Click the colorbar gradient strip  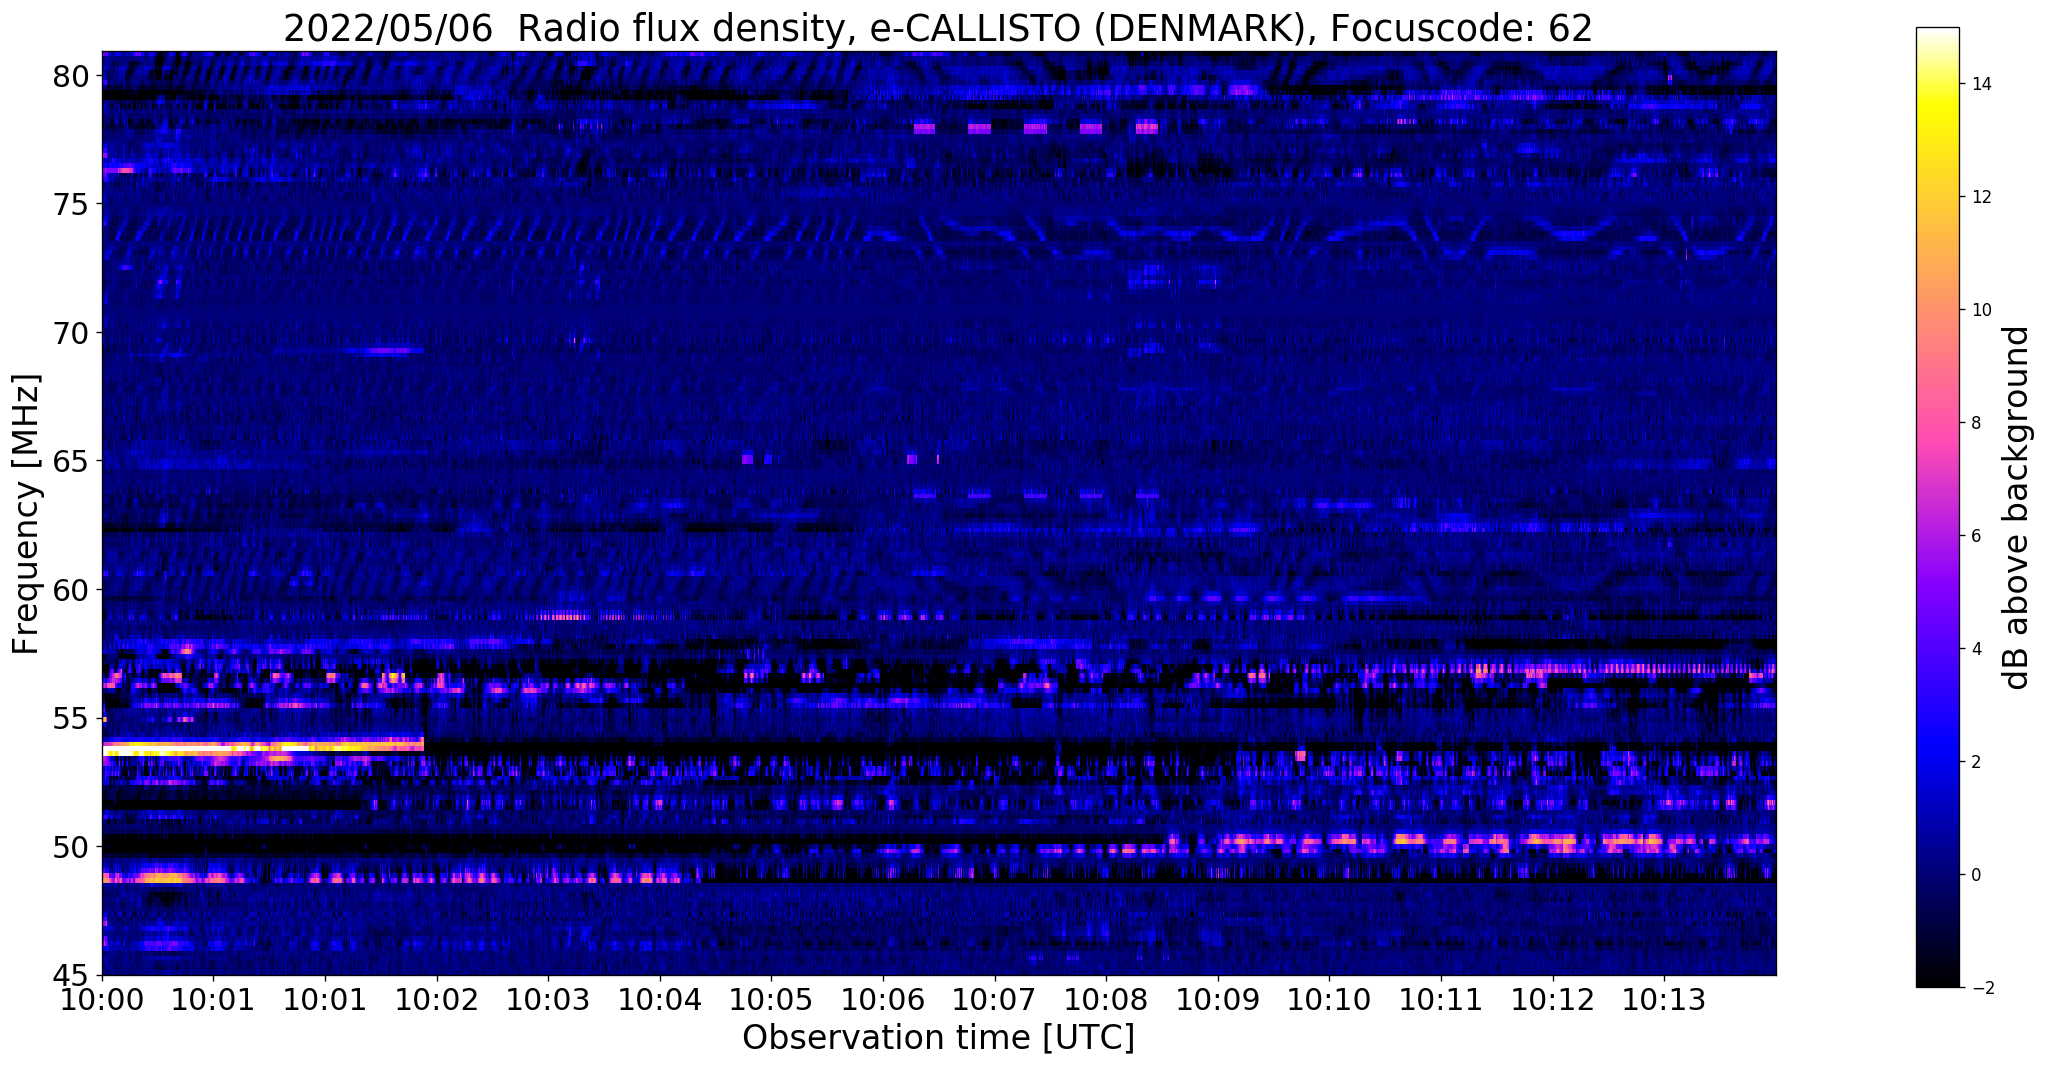(x=1937, y=507)
